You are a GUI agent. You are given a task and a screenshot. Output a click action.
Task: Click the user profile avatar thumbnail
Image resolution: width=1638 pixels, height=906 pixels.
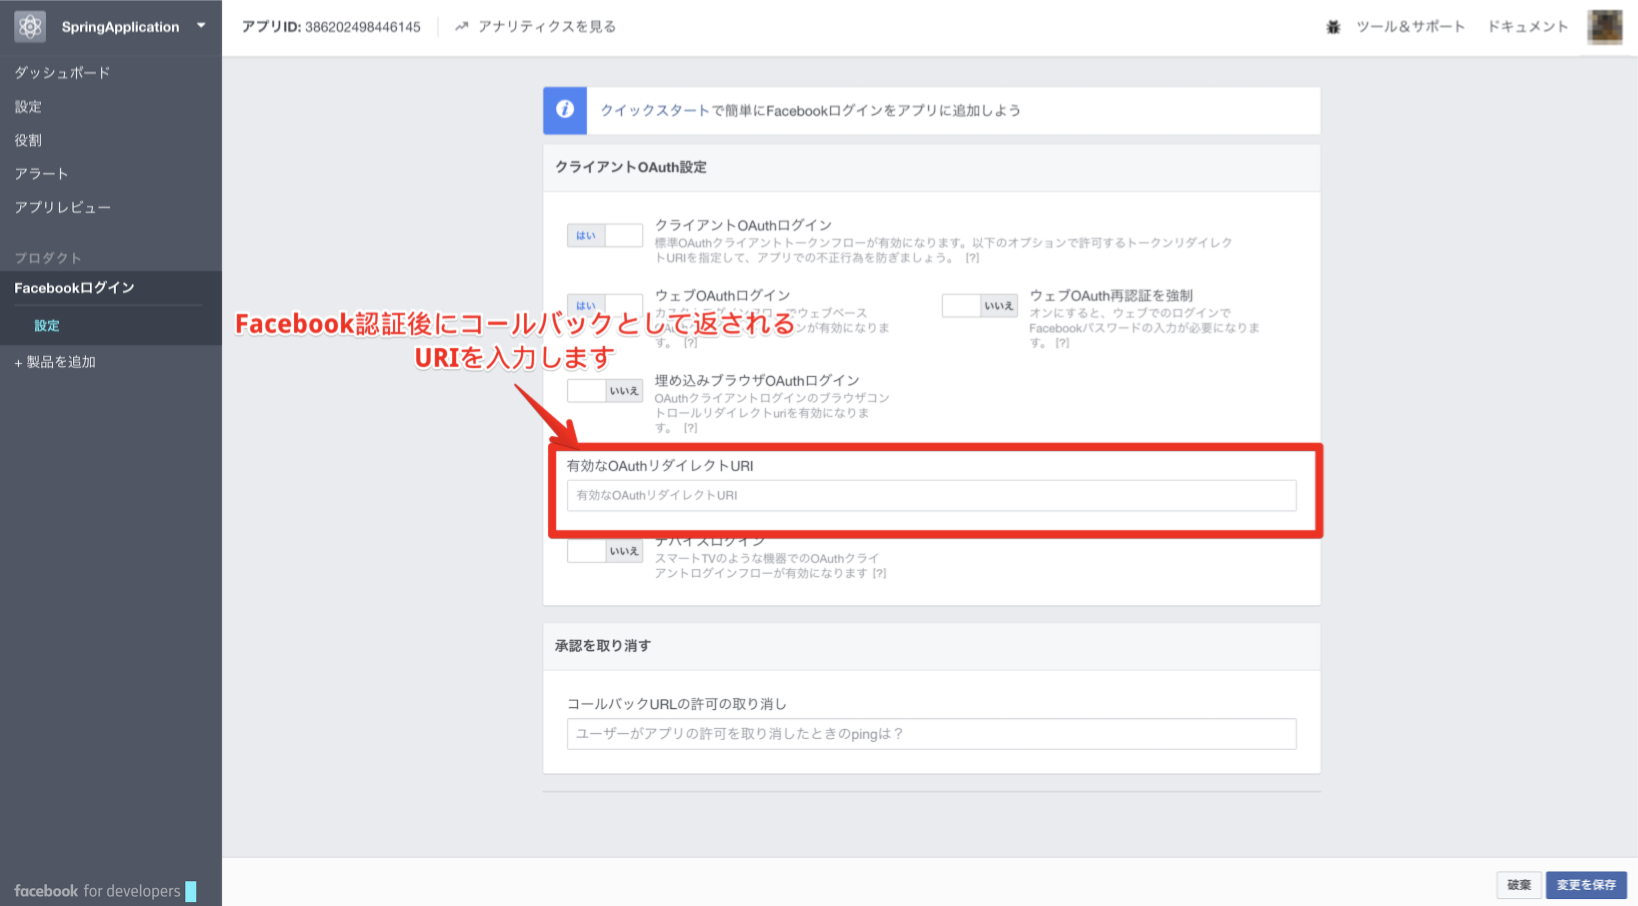tap(1605, 27)
